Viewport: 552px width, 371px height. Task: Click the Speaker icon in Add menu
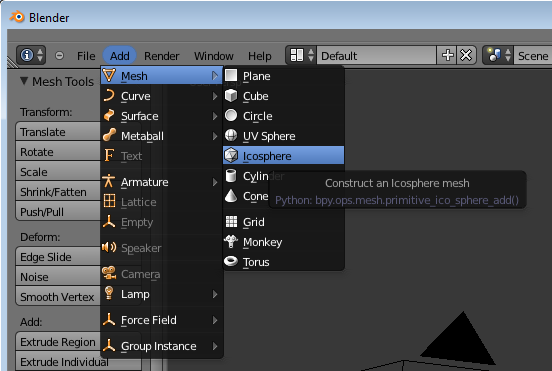pyautogui.click(x=109, y=247)
